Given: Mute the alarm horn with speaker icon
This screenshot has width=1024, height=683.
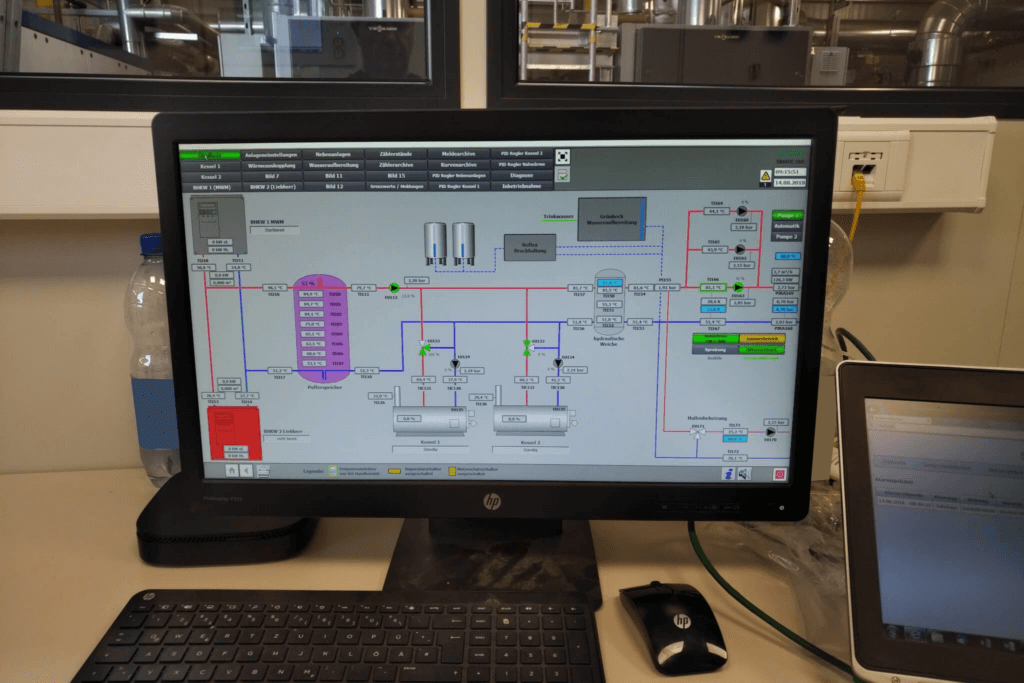Looking at the screenshot, I should pos(744,473).
